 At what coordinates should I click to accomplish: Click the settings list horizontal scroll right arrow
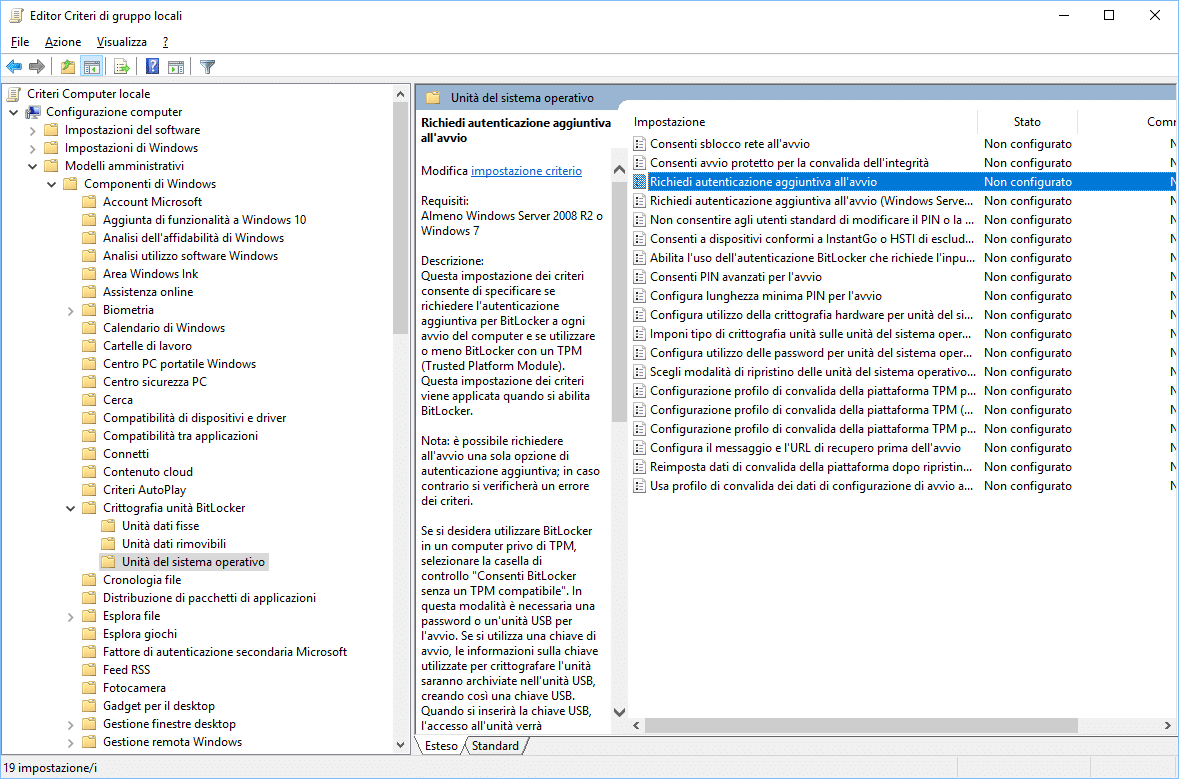pos(1167,726)
